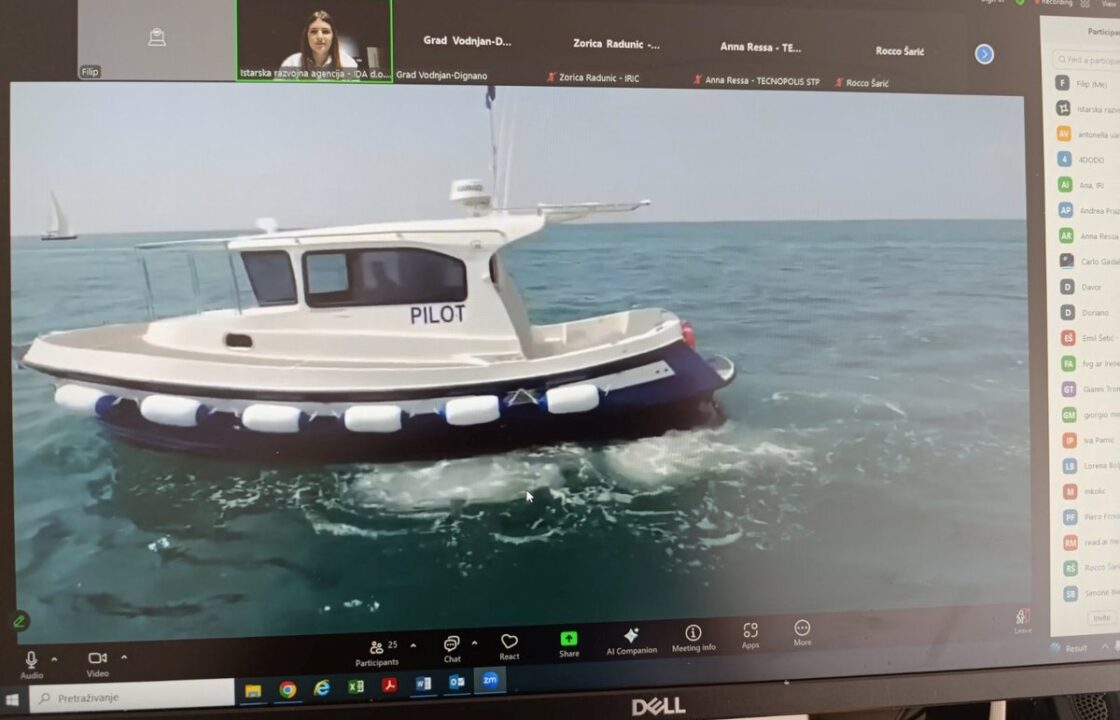Open Internet Explorer from the taskbar
The height and width of the screenshot is (720, 1120).
pyautogui.click(x=322, y=688)
